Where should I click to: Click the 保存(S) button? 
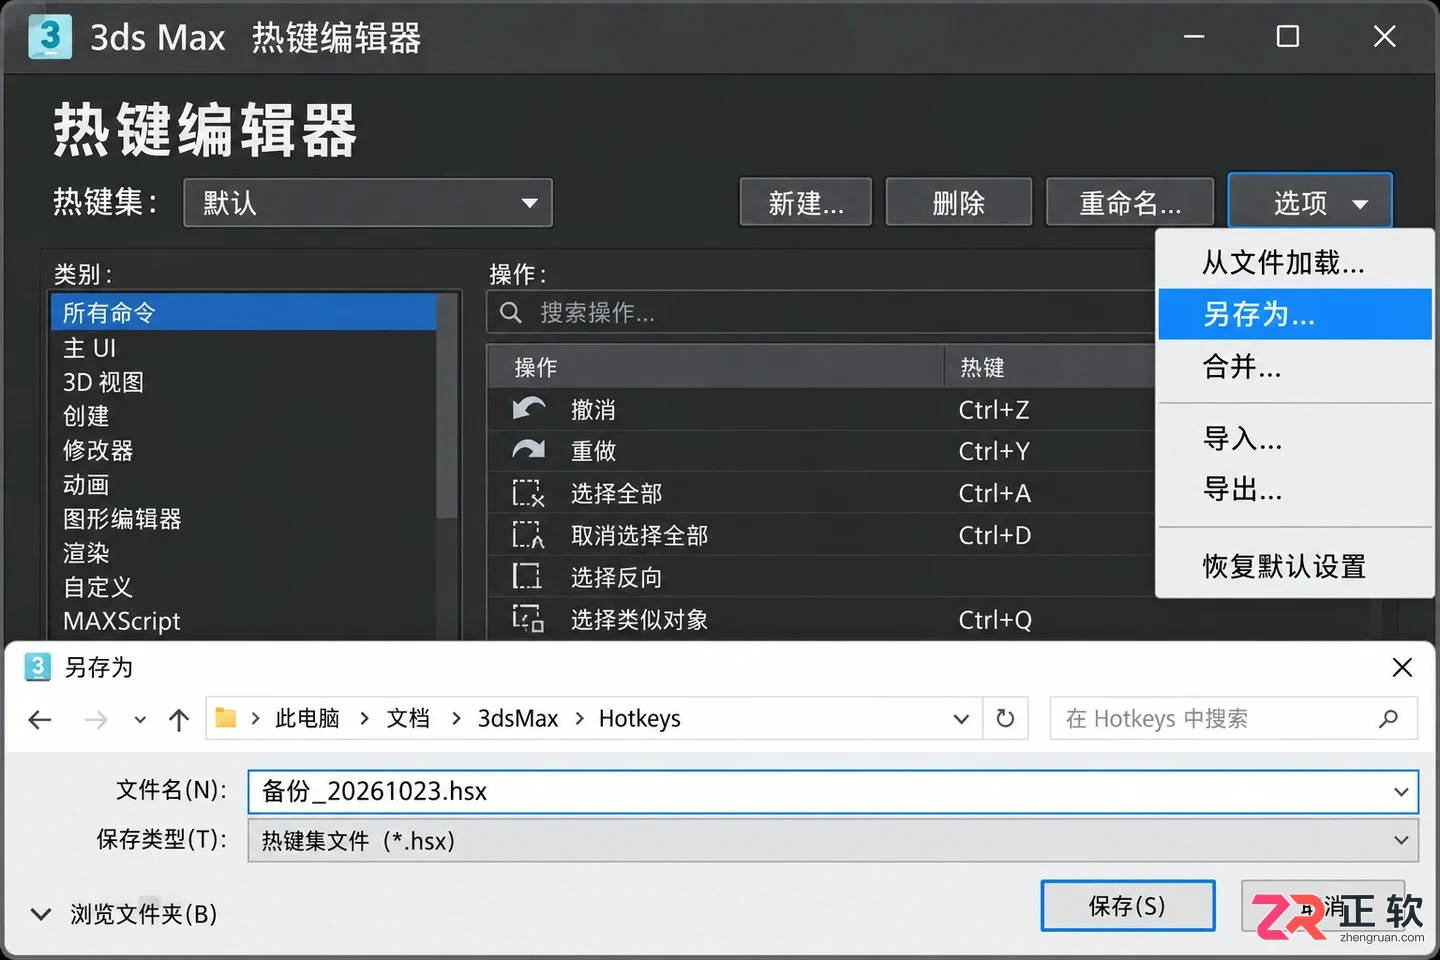(x=1128, y=906)
